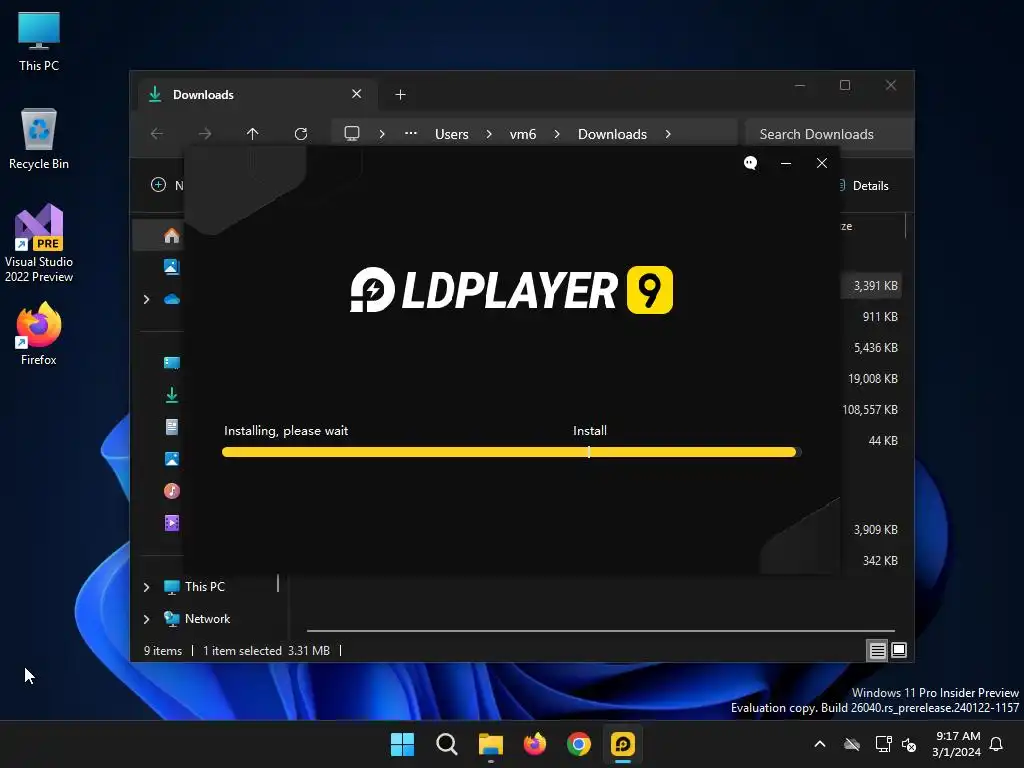This screenshot has width=1024, height=768.
Task: Launch Firefox from the taskbar
Action: 535,744
